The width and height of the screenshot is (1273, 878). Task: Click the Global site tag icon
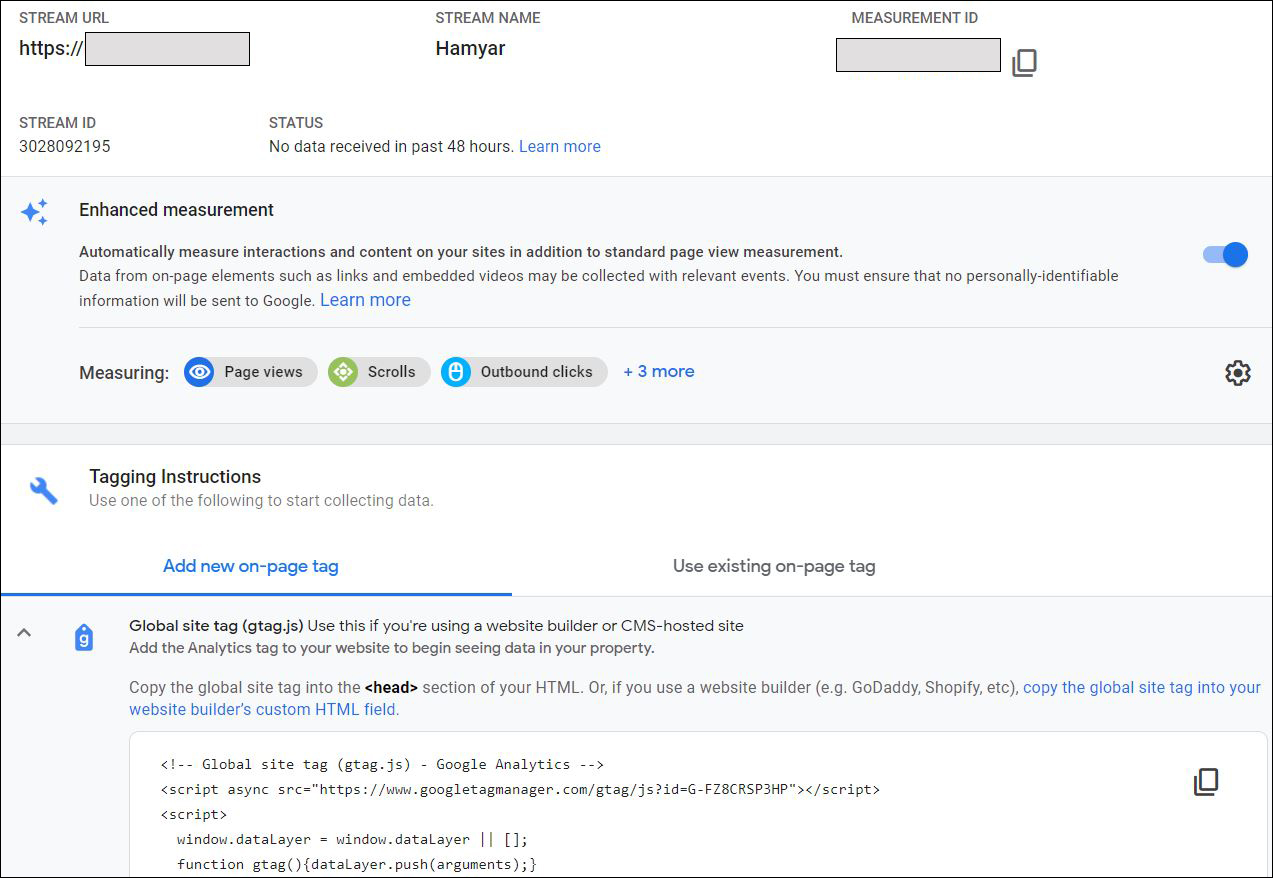tap(84, 638)
